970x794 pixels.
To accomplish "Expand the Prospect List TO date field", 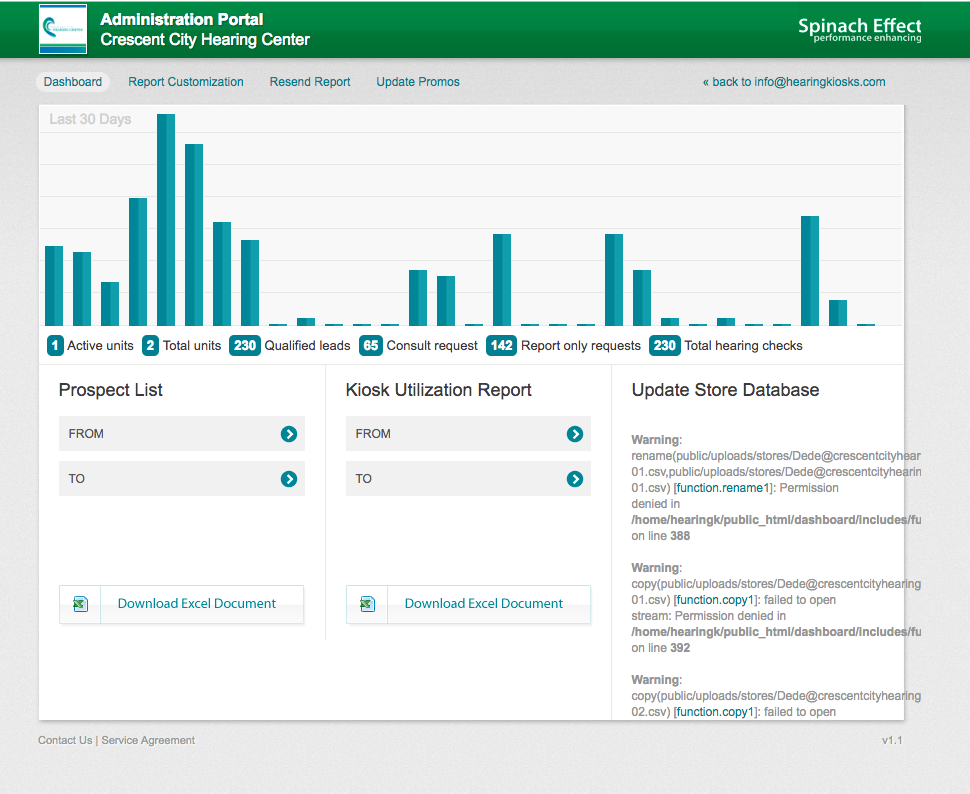I will coord(170,479).
